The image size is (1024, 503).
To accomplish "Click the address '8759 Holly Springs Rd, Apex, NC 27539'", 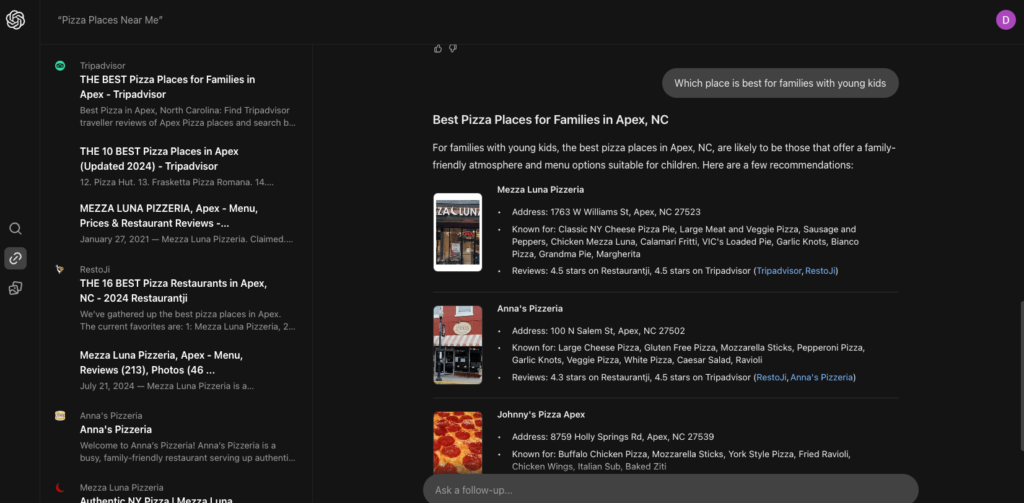I will [x=632, y=437].
